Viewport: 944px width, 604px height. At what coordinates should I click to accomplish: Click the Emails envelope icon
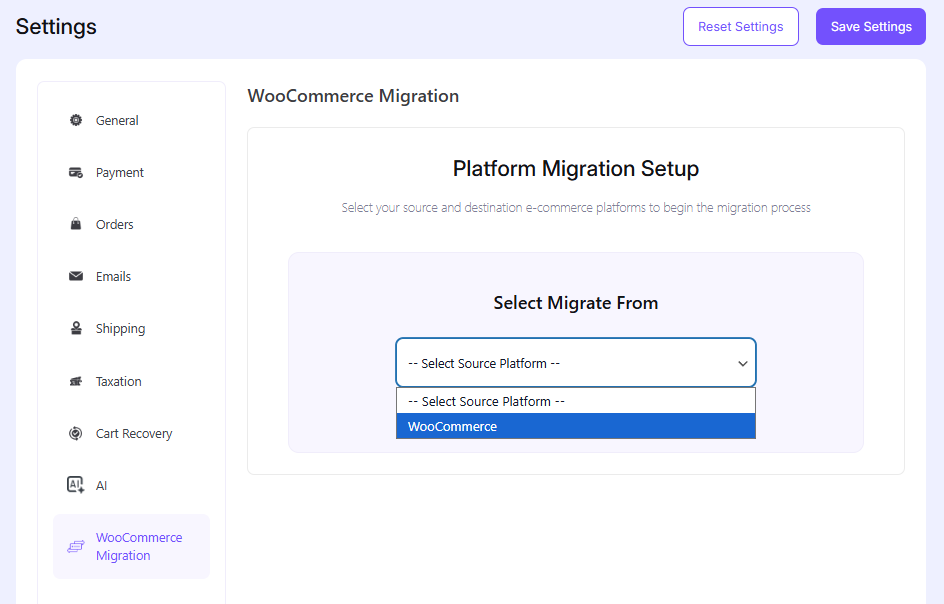(x=76, y=277)
